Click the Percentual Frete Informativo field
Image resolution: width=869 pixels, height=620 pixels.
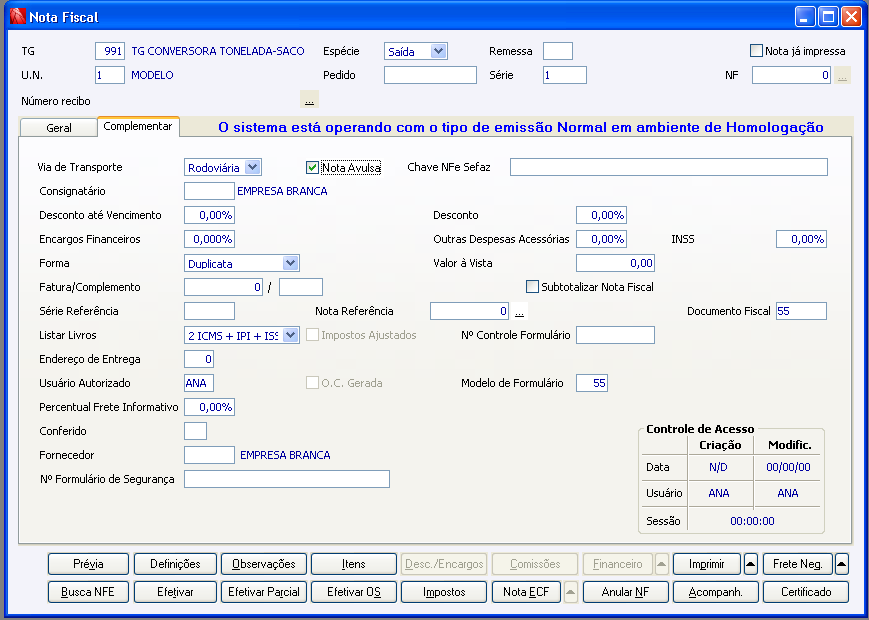point(209,407)
